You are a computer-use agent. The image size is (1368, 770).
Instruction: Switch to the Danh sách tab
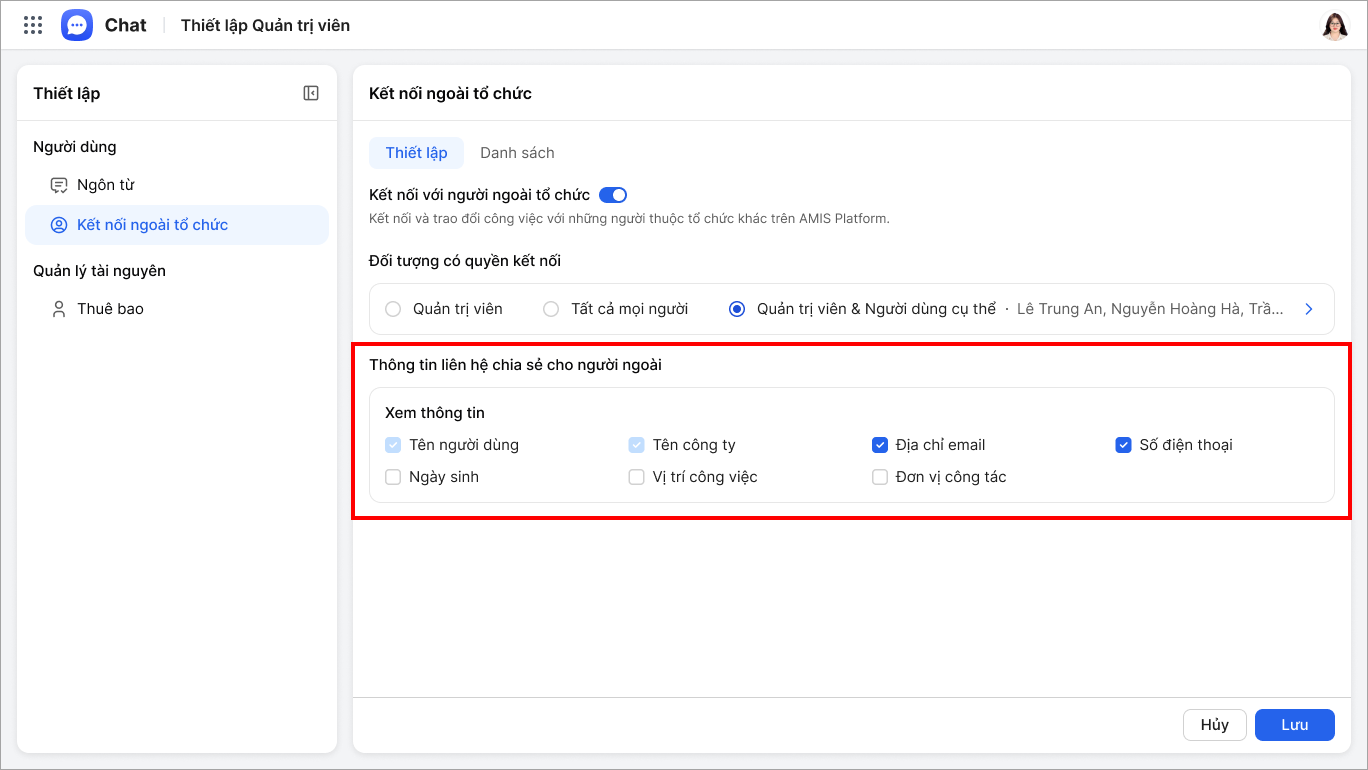(x=517, y=153)
